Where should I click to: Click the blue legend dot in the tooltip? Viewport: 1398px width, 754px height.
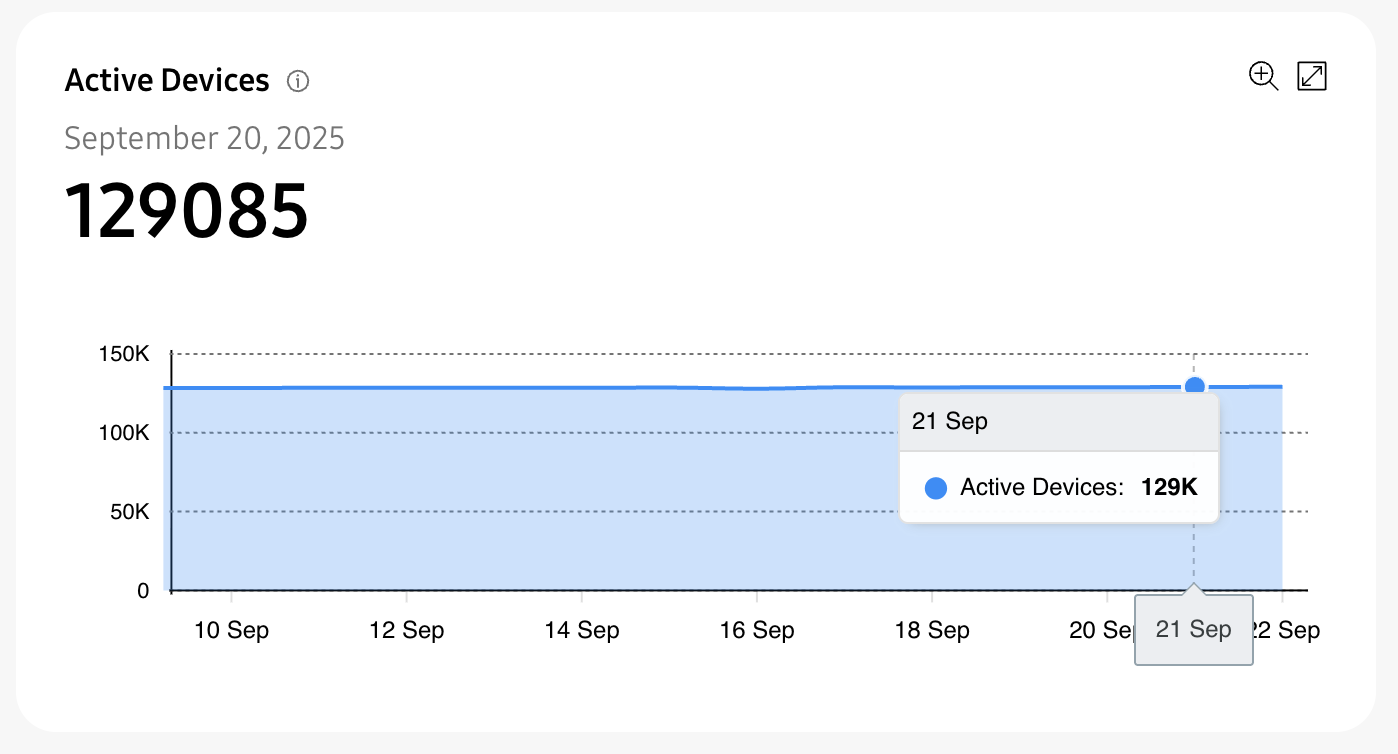point(935,487)
